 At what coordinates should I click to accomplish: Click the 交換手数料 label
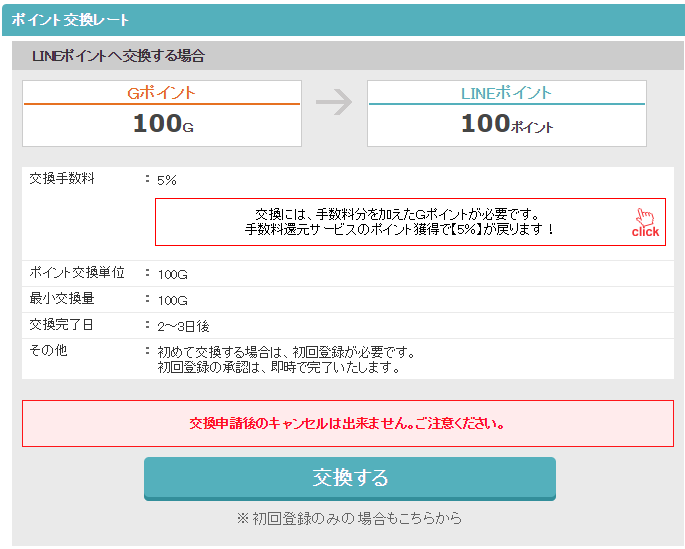coord(62,179)
